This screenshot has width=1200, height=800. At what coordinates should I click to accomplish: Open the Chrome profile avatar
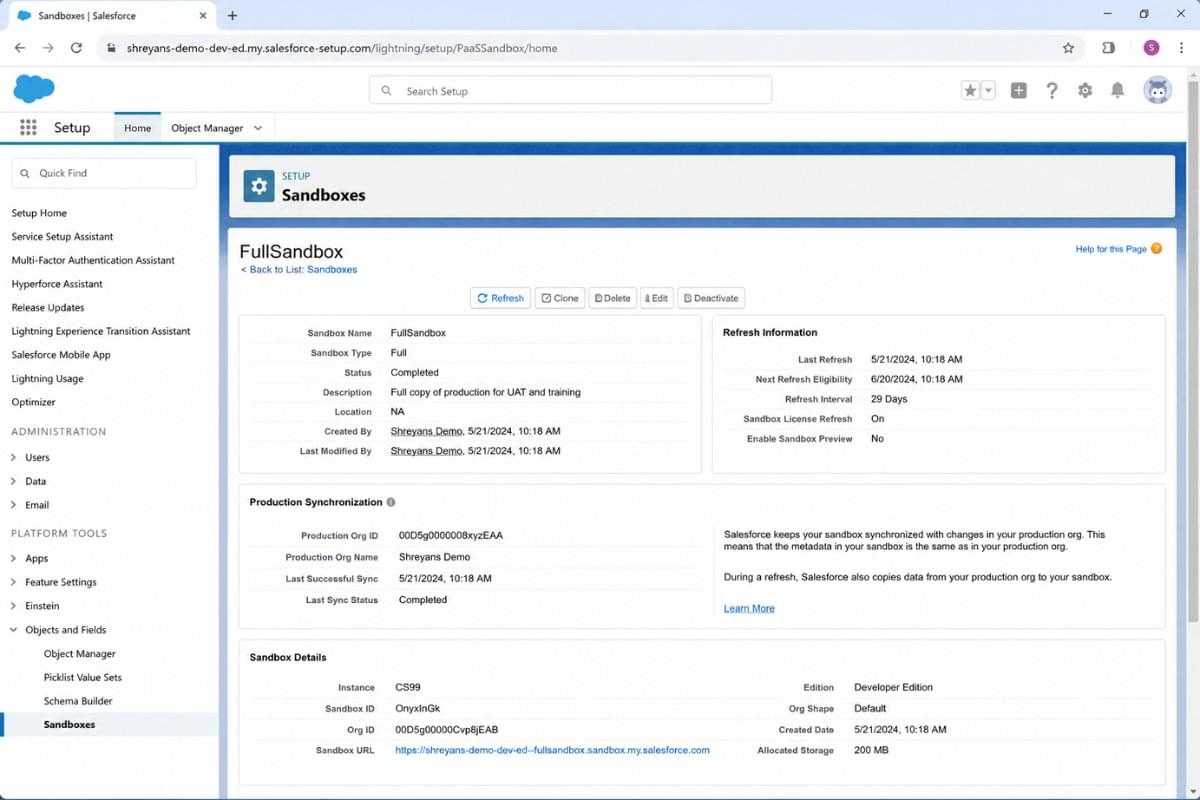[1151, 48]
